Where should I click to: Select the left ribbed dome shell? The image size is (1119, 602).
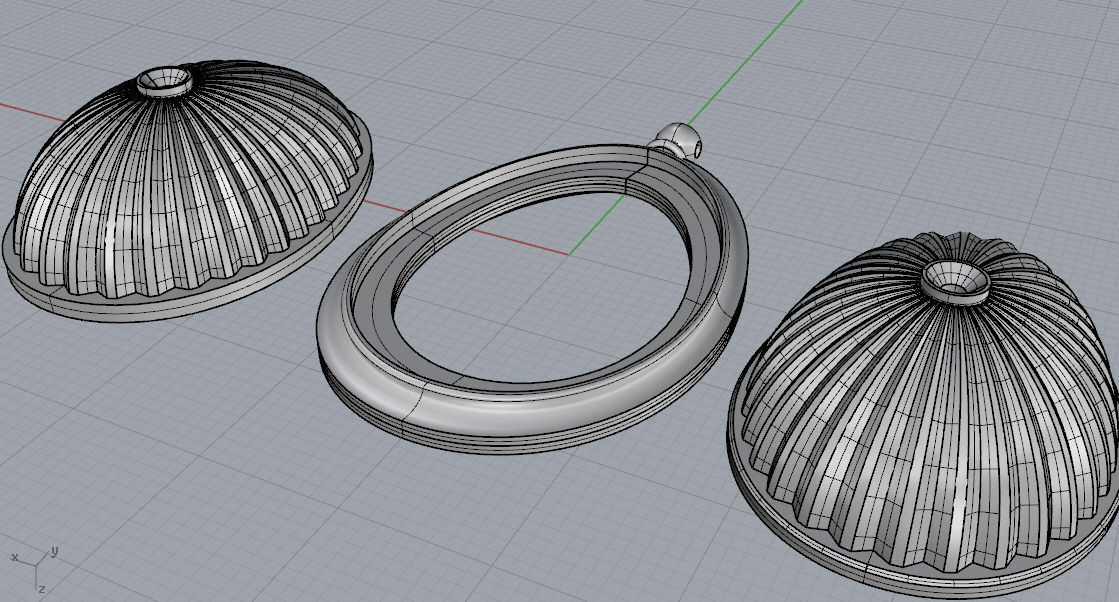(186, 193)
